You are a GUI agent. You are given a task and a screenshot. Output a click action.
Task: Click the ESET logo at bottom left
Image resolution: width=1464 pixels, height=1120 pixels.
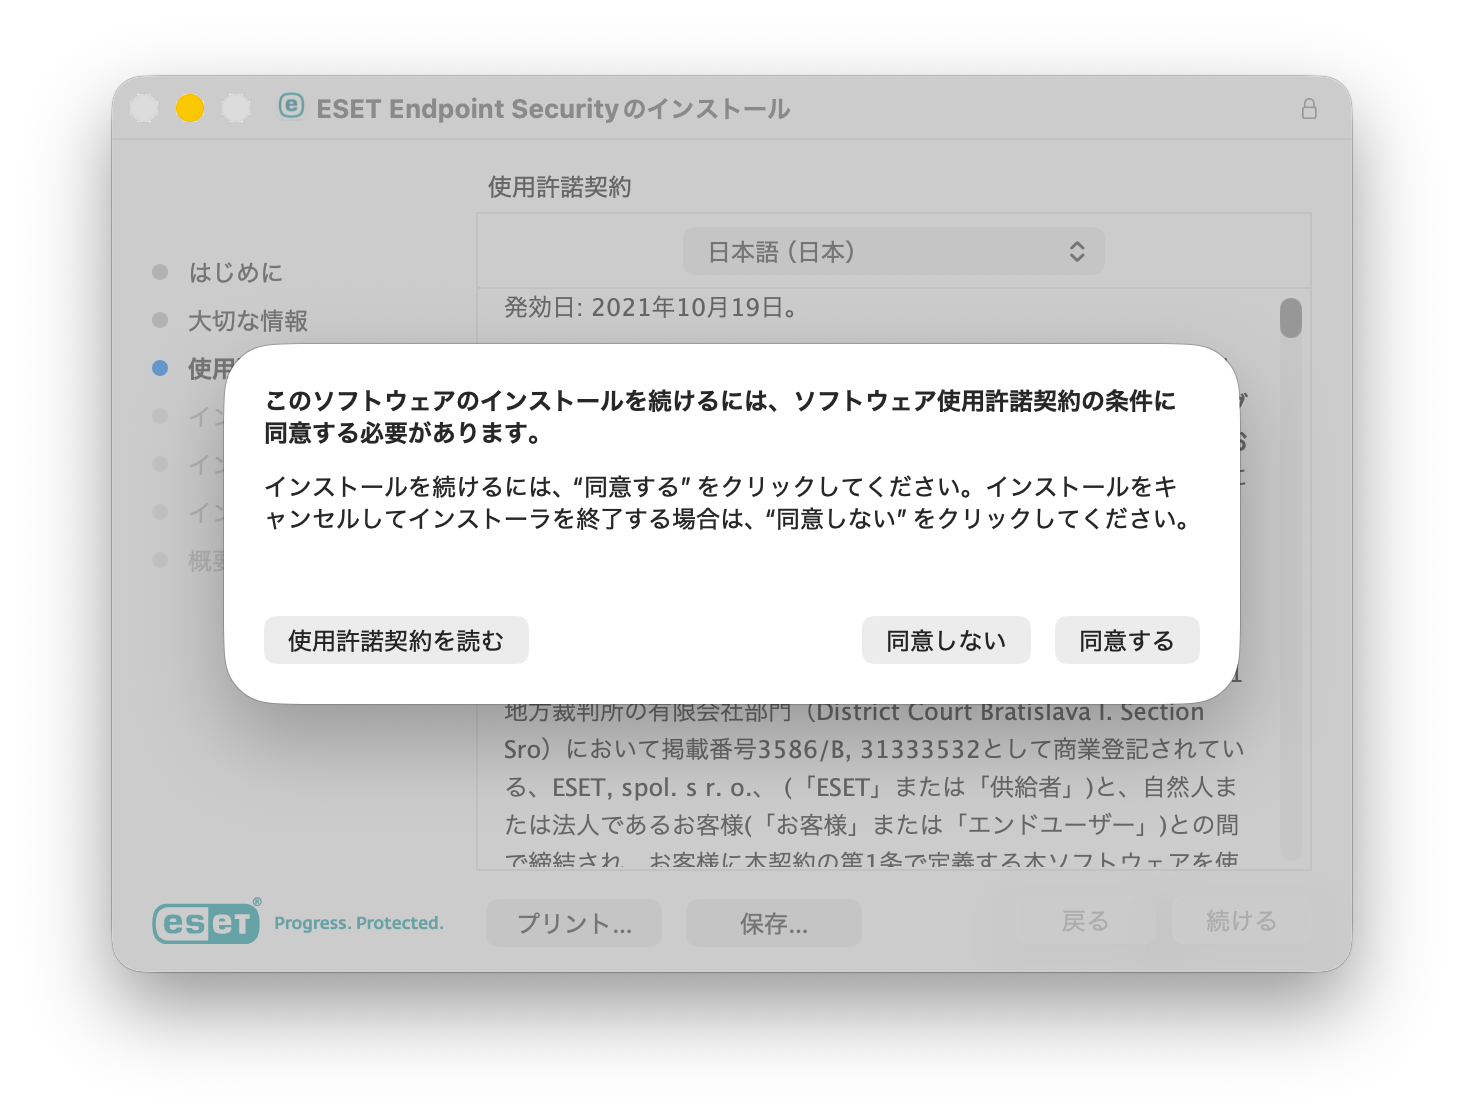pyautogui.click(x=206, y=922)
